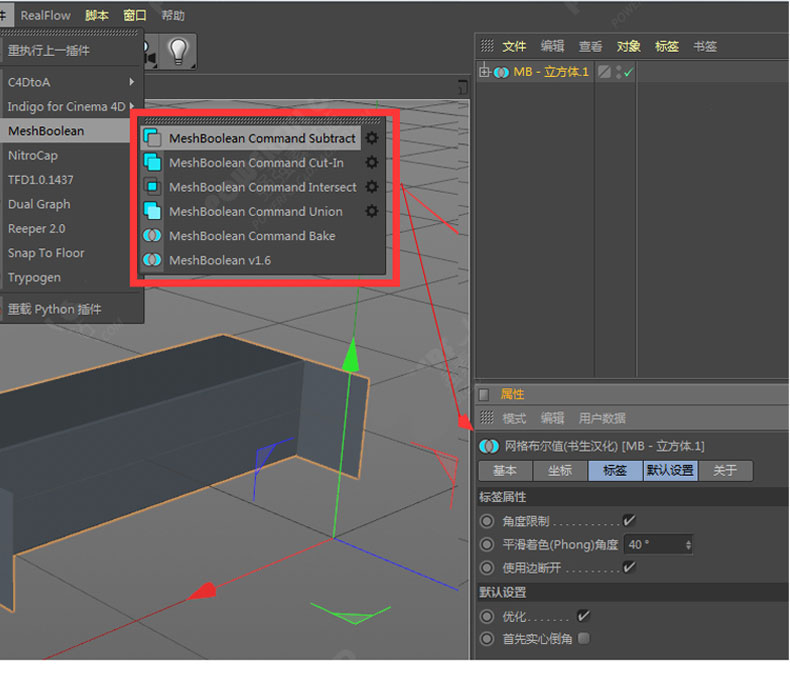Click red X axis arrow handle

[203, 590]
